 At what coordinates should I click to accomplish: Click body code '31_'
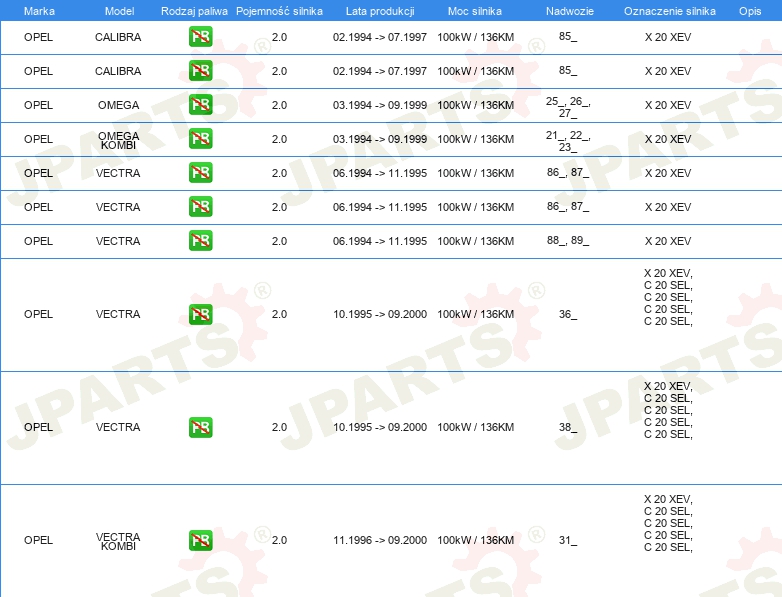(x=568, y=540)
